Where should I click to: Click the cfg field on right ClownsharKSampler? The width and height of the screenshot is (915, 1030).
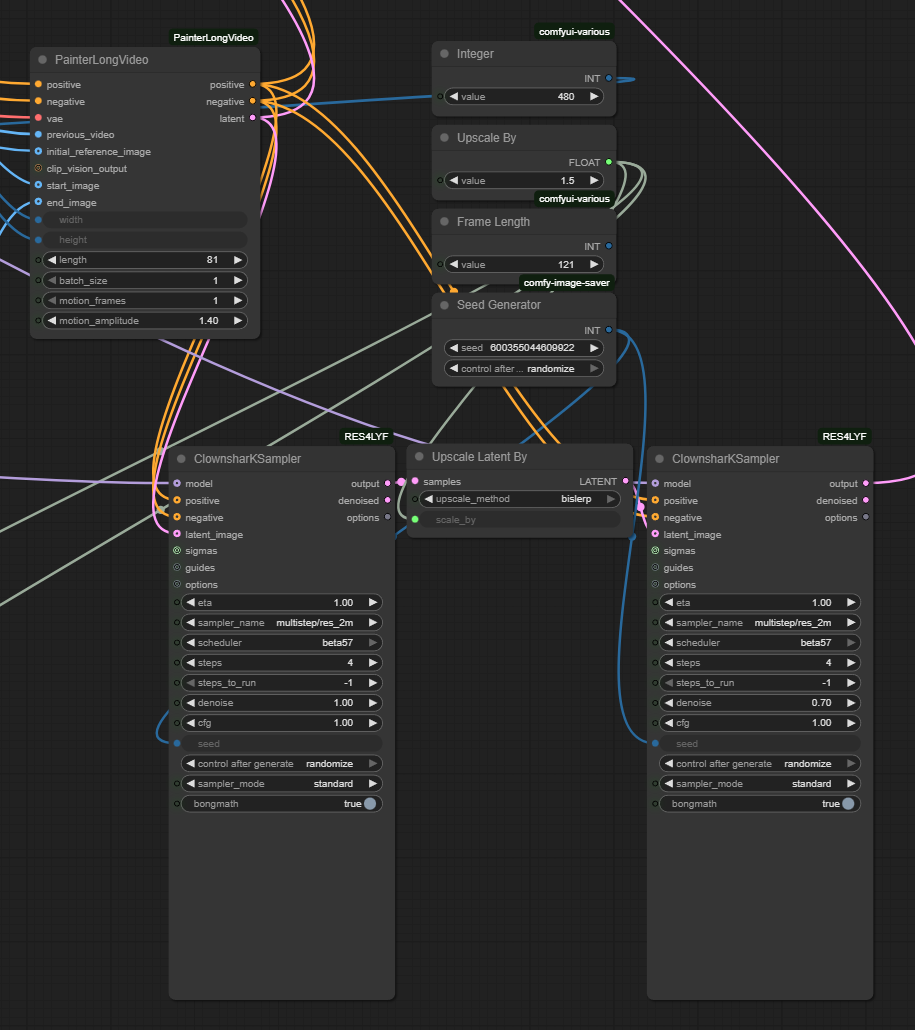click(x=760, y=723)
